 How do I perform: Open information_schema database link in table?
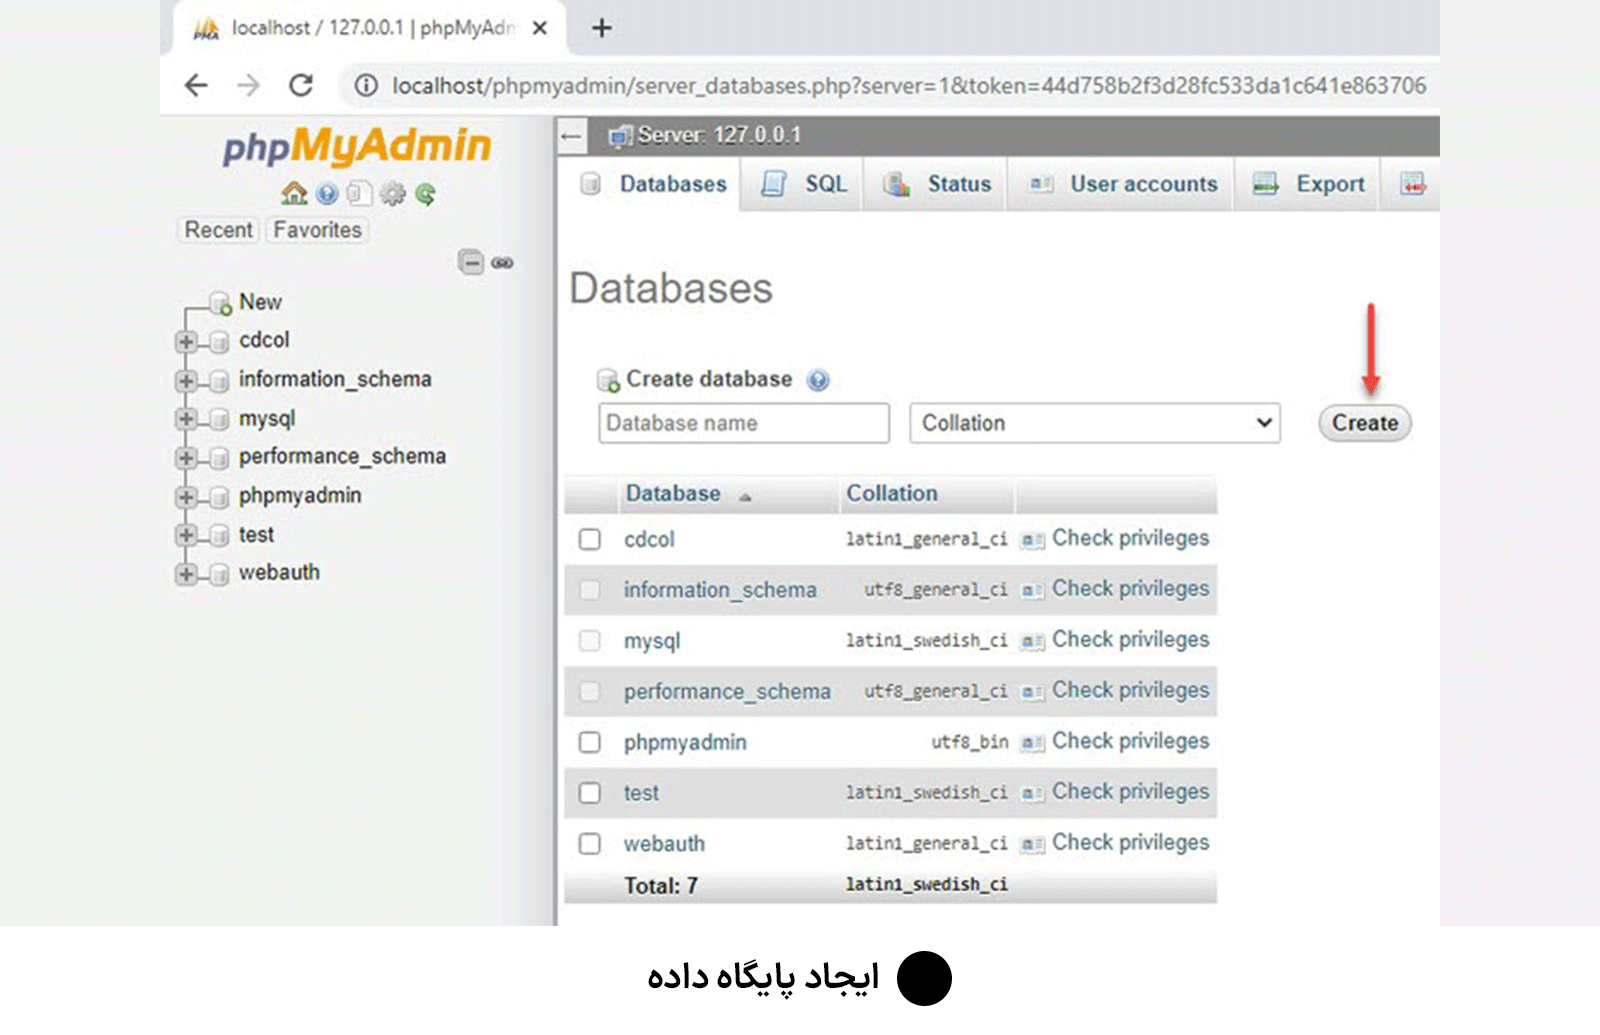[x=720, y=591]
